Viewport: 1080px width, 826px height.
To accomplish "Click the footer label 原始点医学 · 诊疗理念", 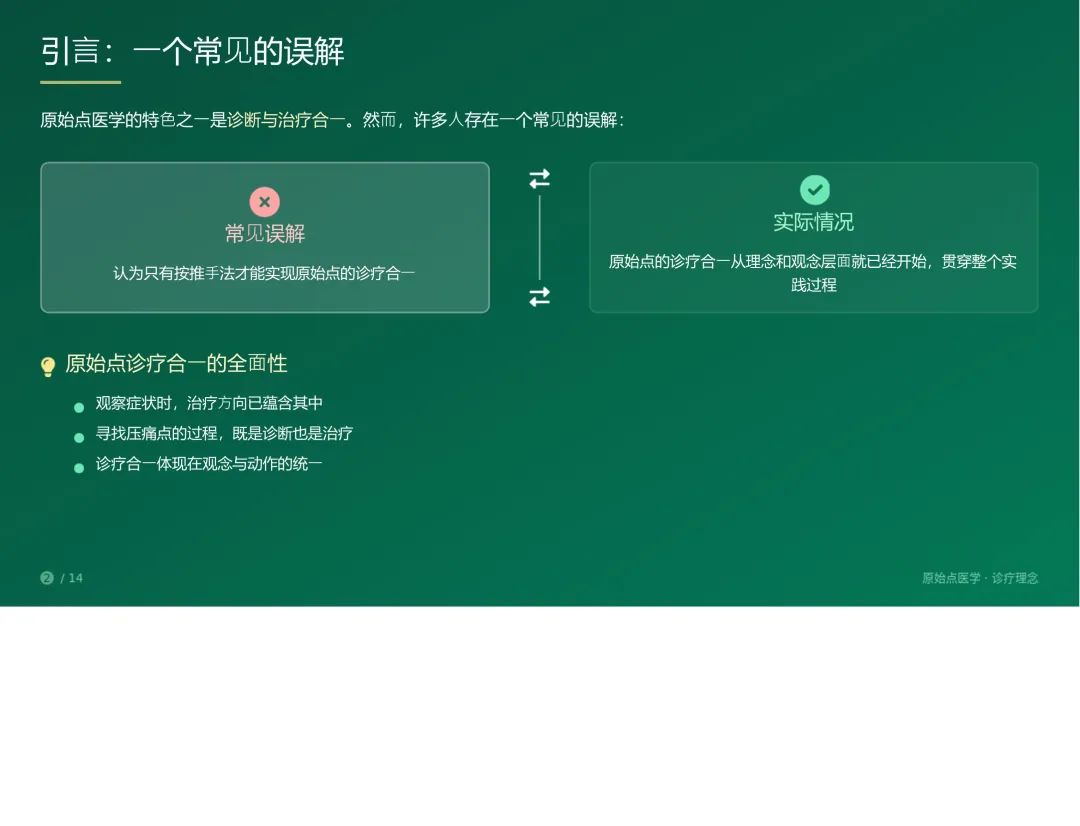I will click(x=979, y=578).
